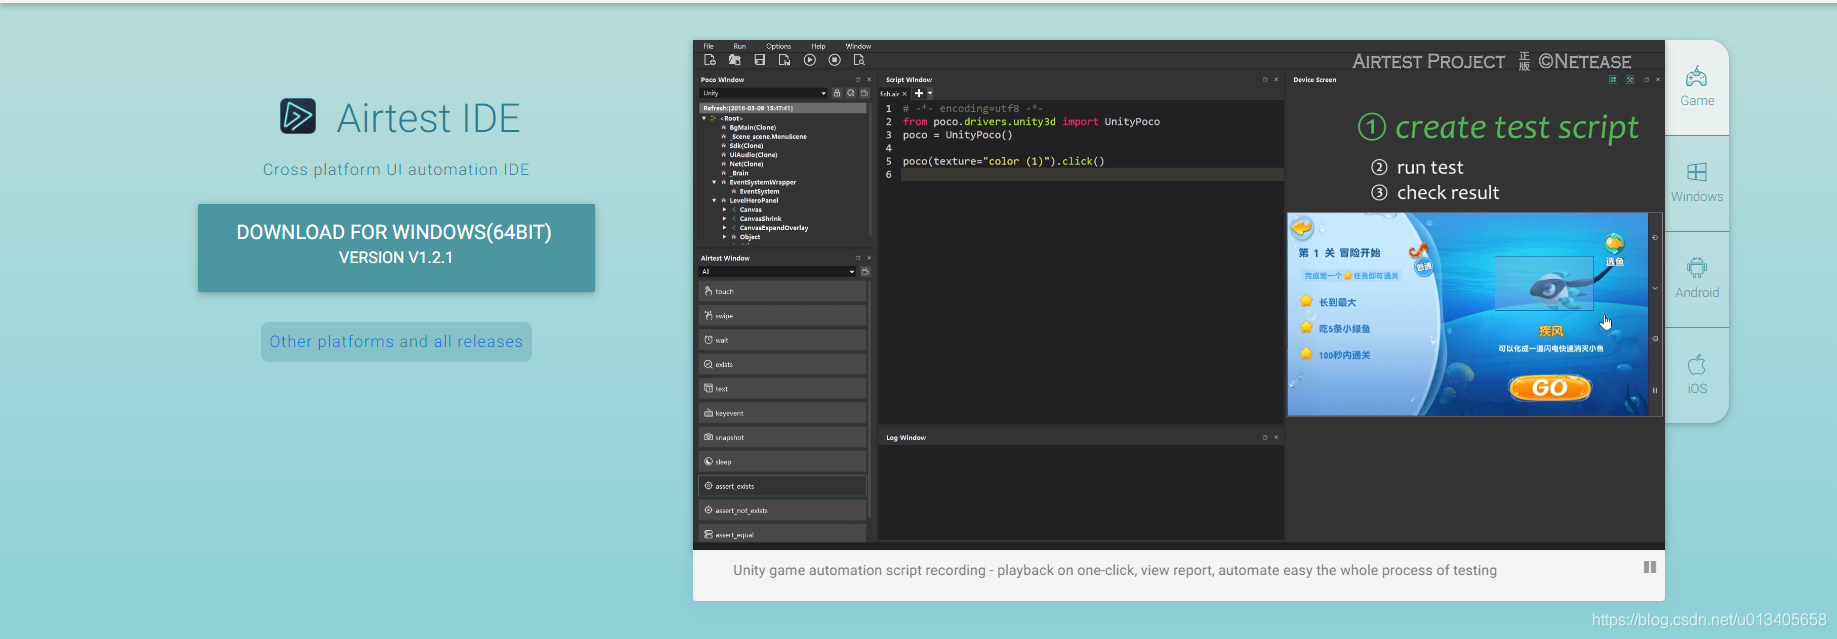Click the Poco refresh icon
The width and height of the screenshot is (1837, 639).
click(x=851, y=93)
